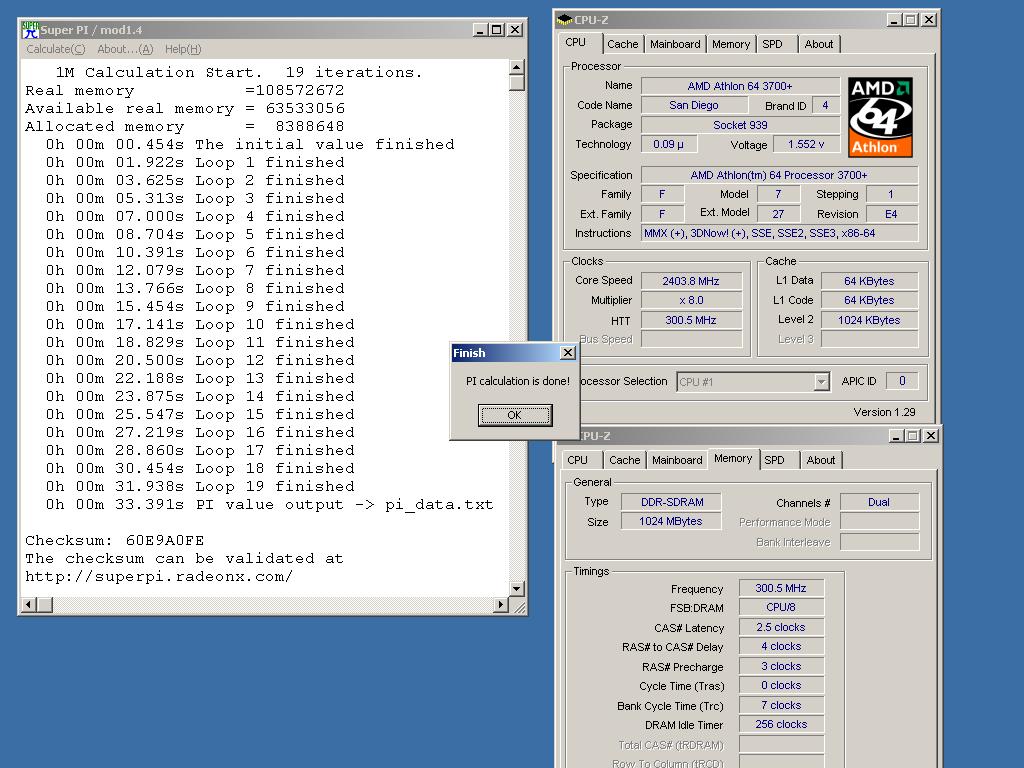
Task: Open About tab in CPU-Z memory window
Action: [x=821, y=460]
